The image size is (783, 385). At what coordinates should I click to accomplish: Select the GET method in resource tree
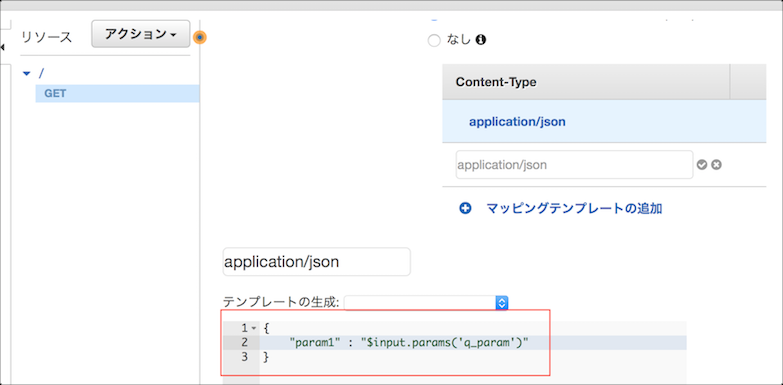coord(117,93)
